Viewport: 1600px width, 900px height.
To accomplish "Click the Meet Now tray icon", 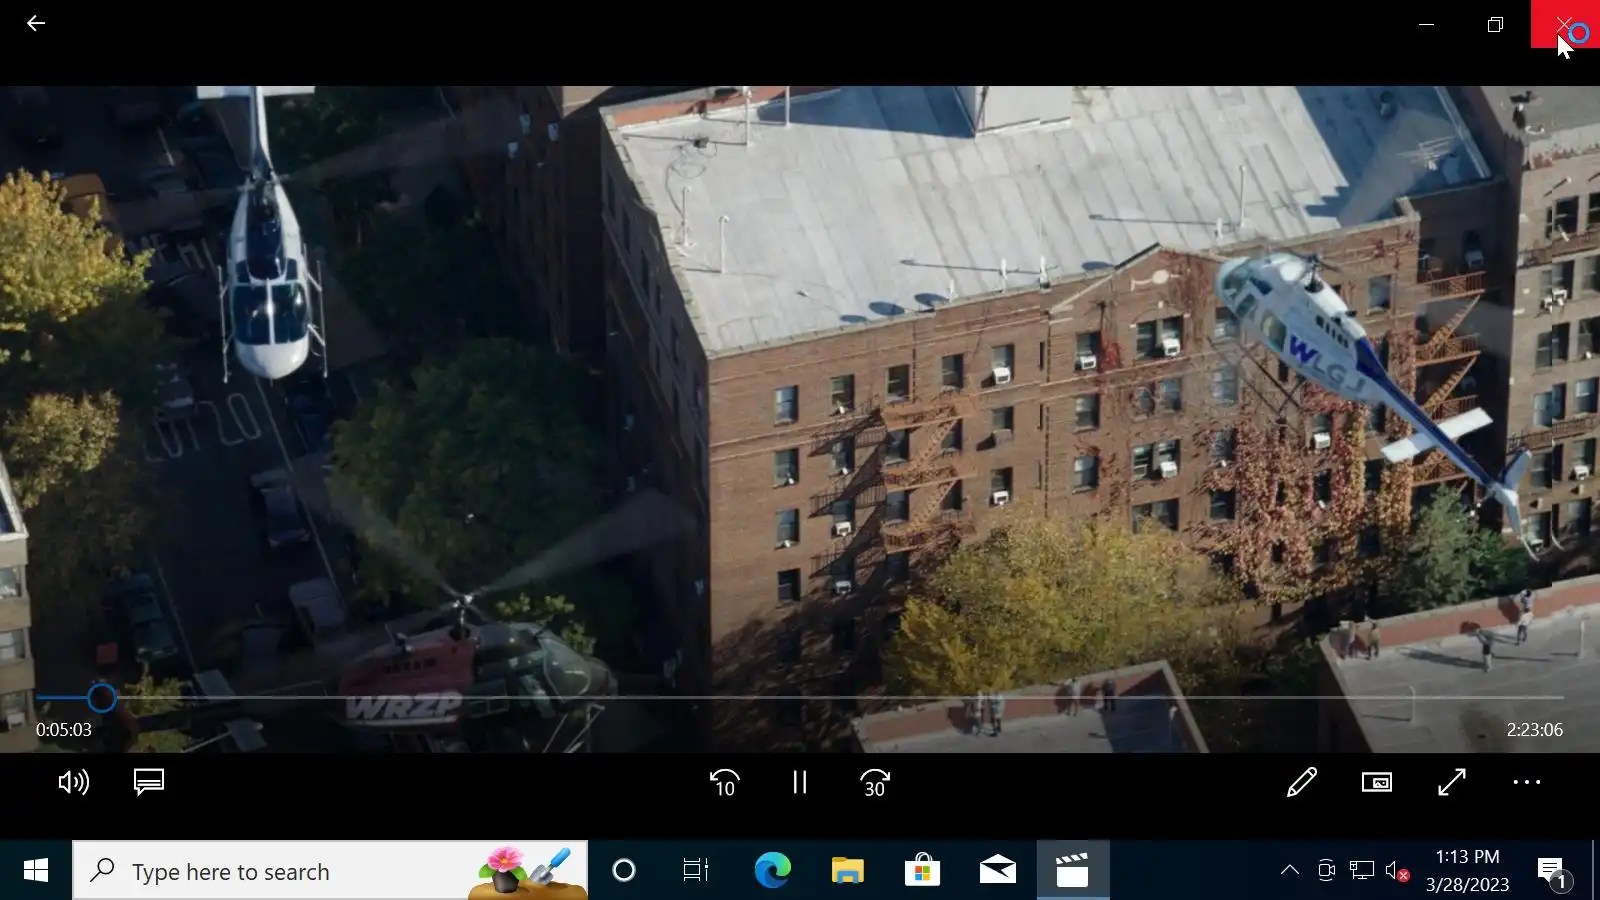I will pyautogui.click(x=1326, y=870).
